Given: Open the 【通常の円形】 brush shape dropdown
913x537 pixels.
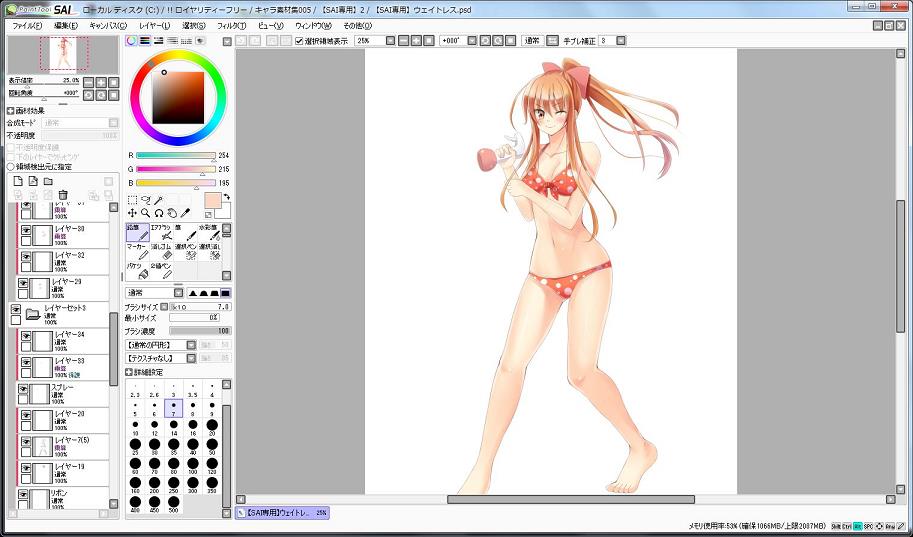Looking at the screenshot, I should (x=191, y=345).
